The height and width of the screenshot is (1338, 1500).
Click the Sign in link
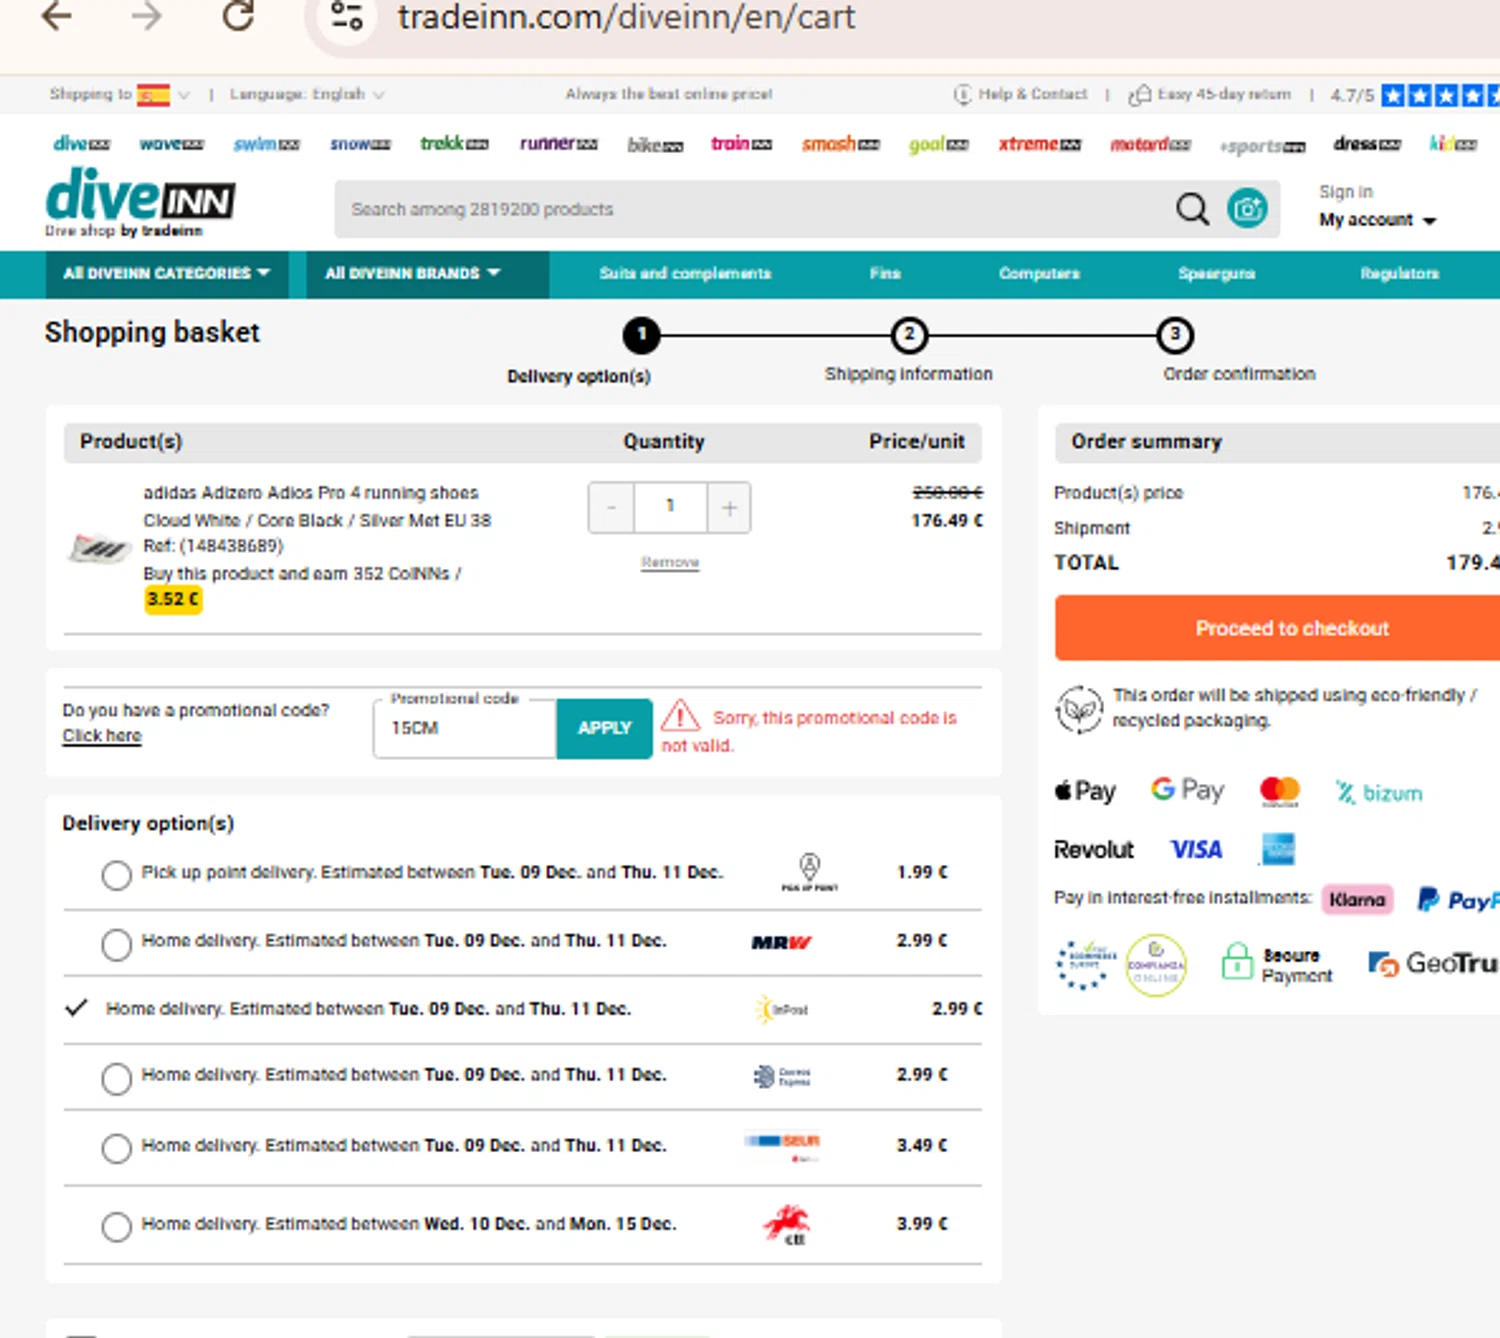point(1345,191)
